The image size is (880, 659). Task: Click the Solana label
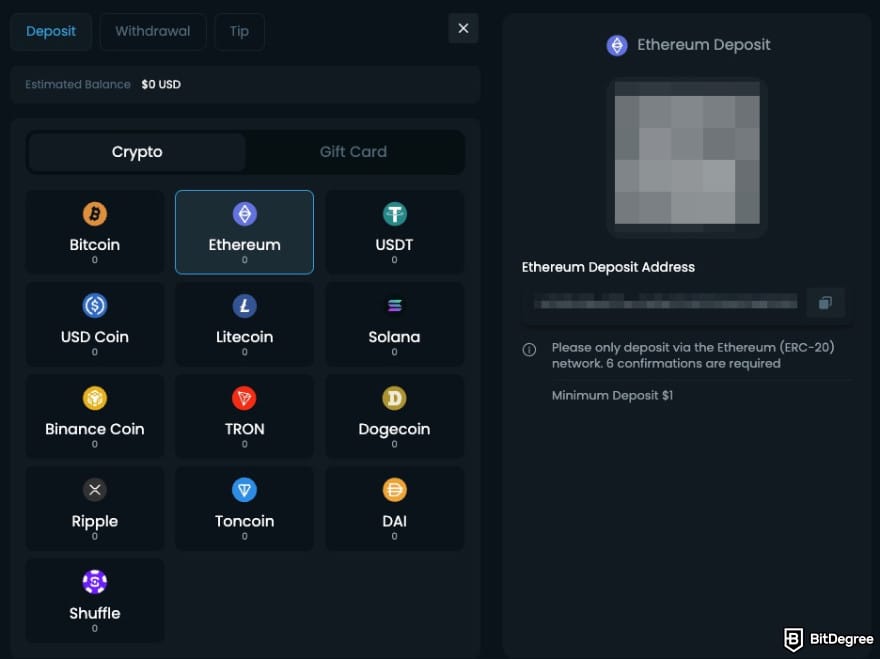click(395, 337)
